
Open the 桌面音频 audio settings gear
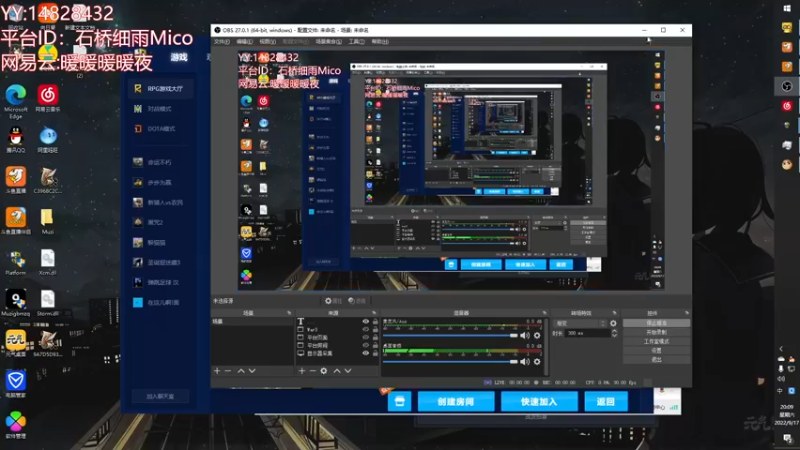click(537, 362)
